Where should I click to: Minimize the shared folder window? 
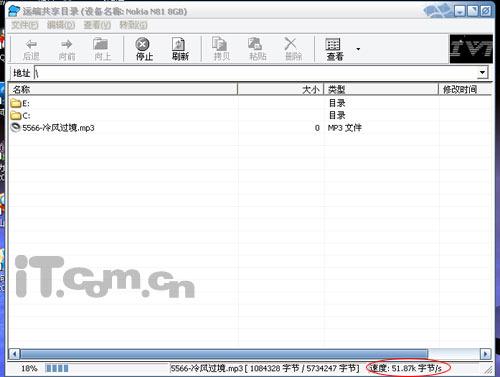click(460, 11)
